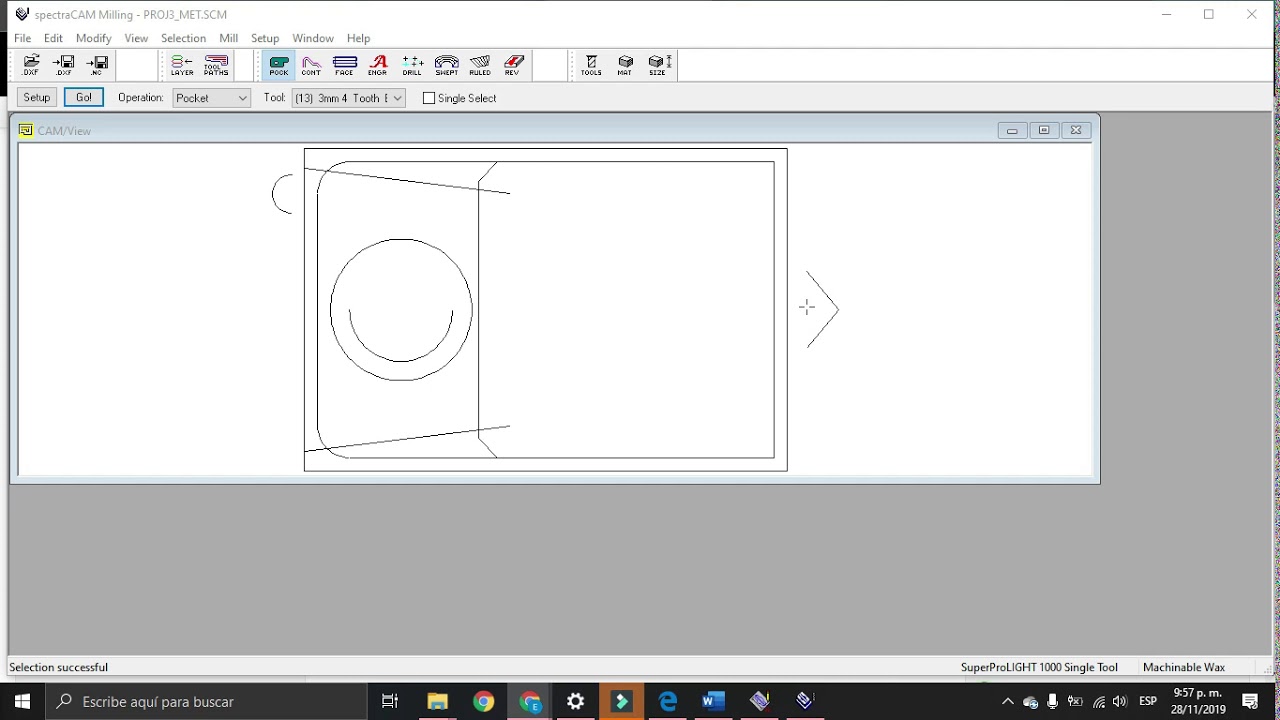Select the Revolve (REV) surface icon
The height and width of the screenshot is (720, 1280).
(x=513, y=66)
